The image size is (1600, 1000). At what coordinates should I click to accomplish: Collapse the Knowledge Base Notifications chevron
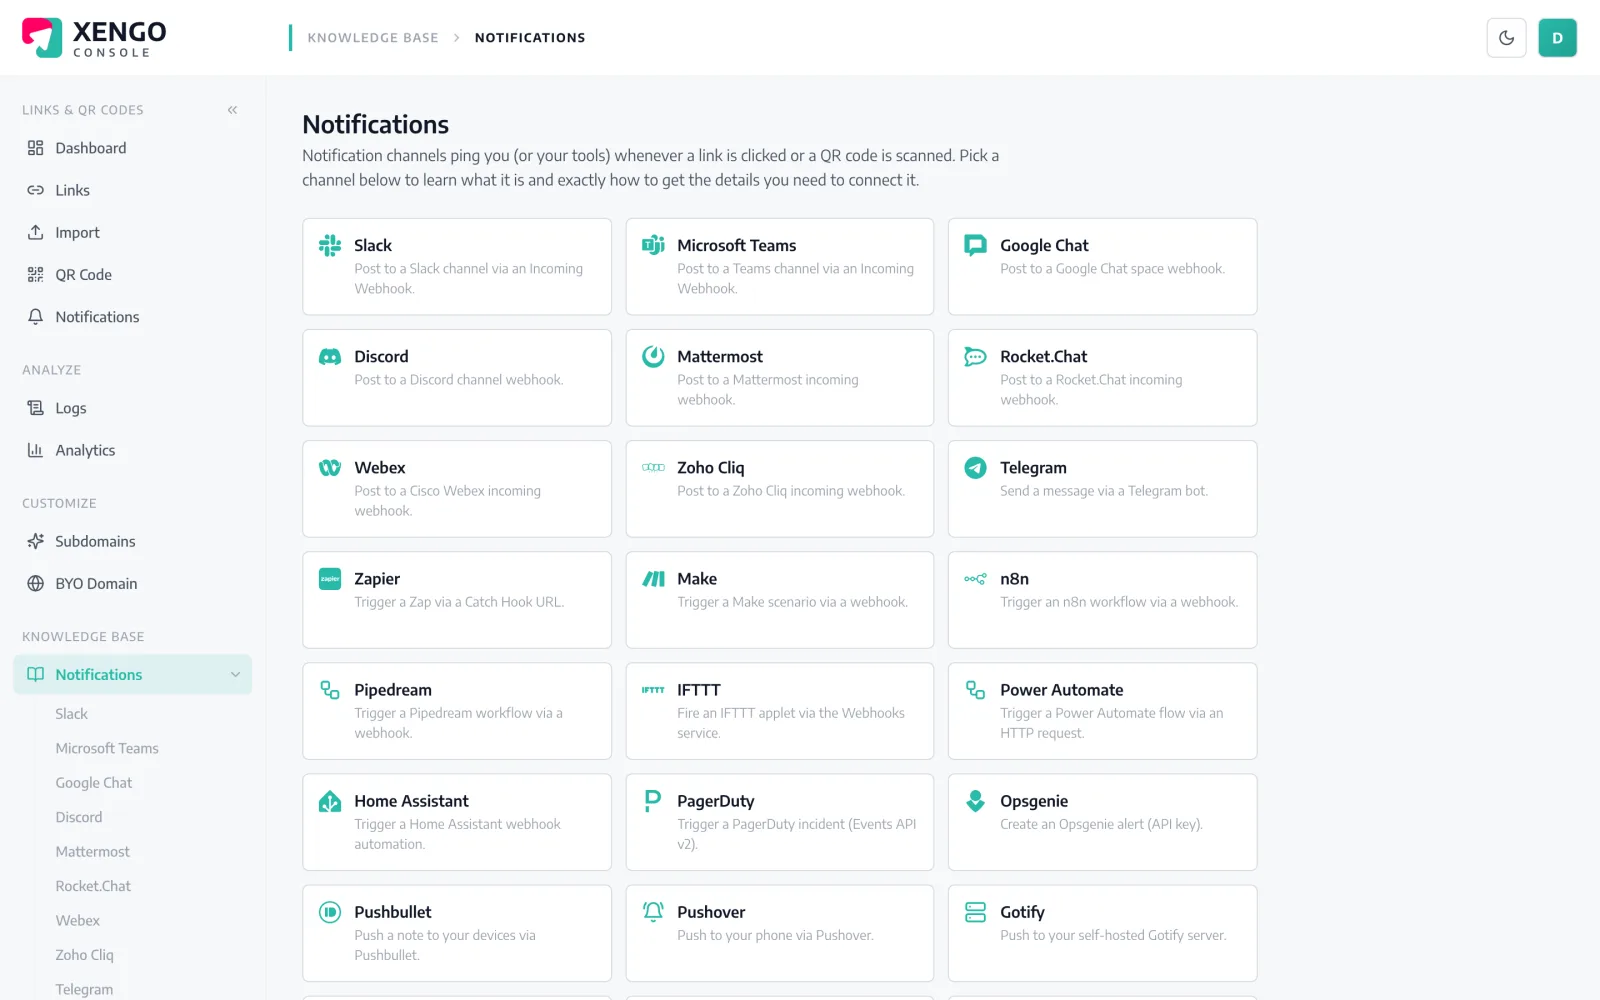(x=235, y=675)
